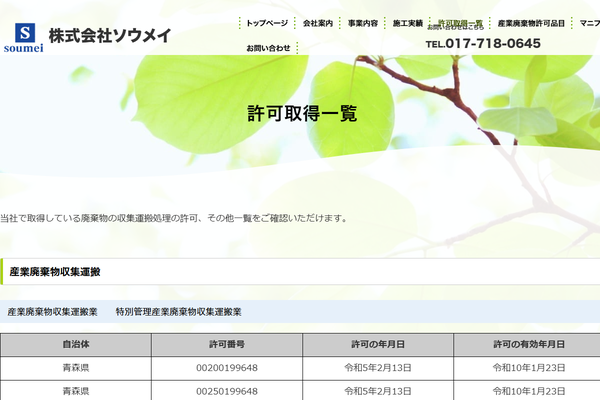Open the 許可取得一覧 navigation item
This screenshot has height=400, width=600.
[x=460, y=23]
